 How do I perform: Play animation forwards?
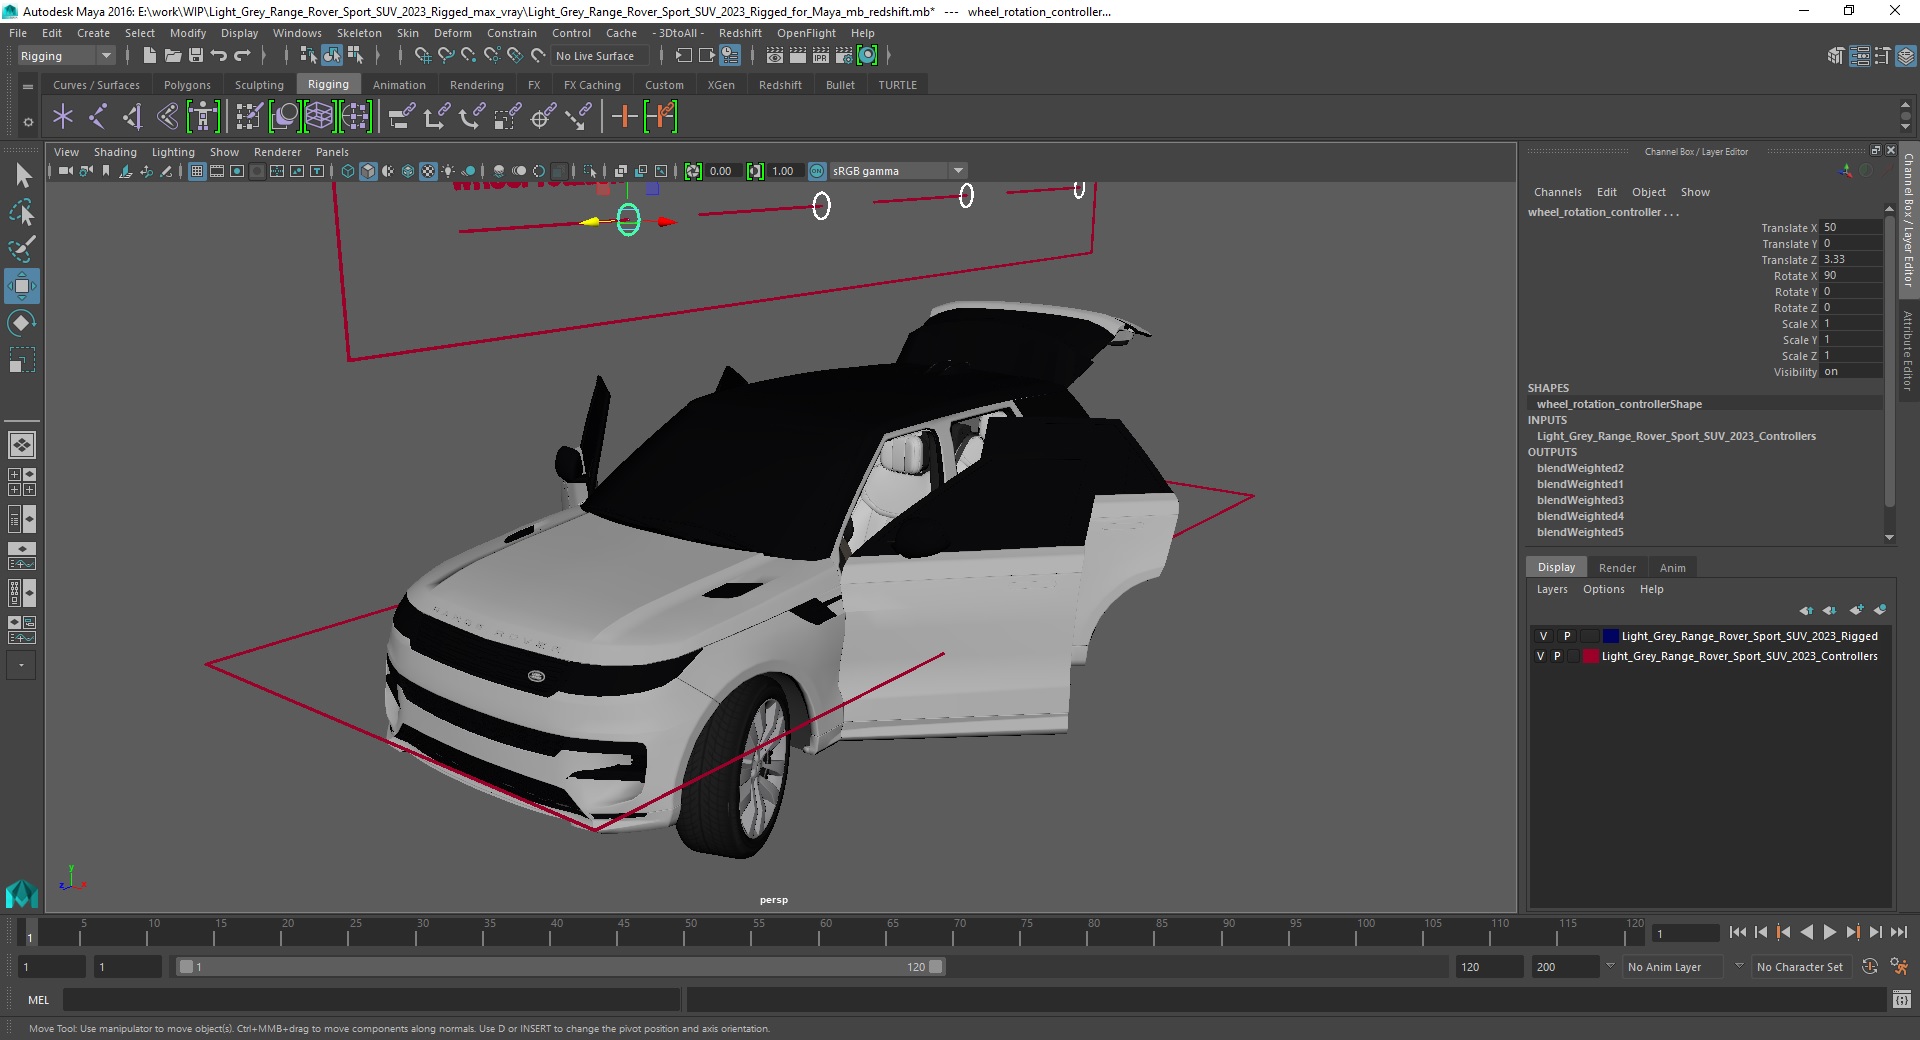point(1830,932)
